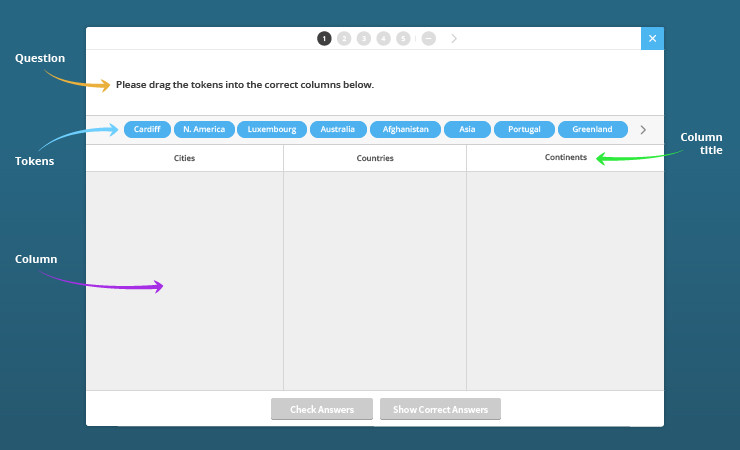The image size is (740, 450).
Task: Click the Show Correct Answers button
Action: click(440, 409)
